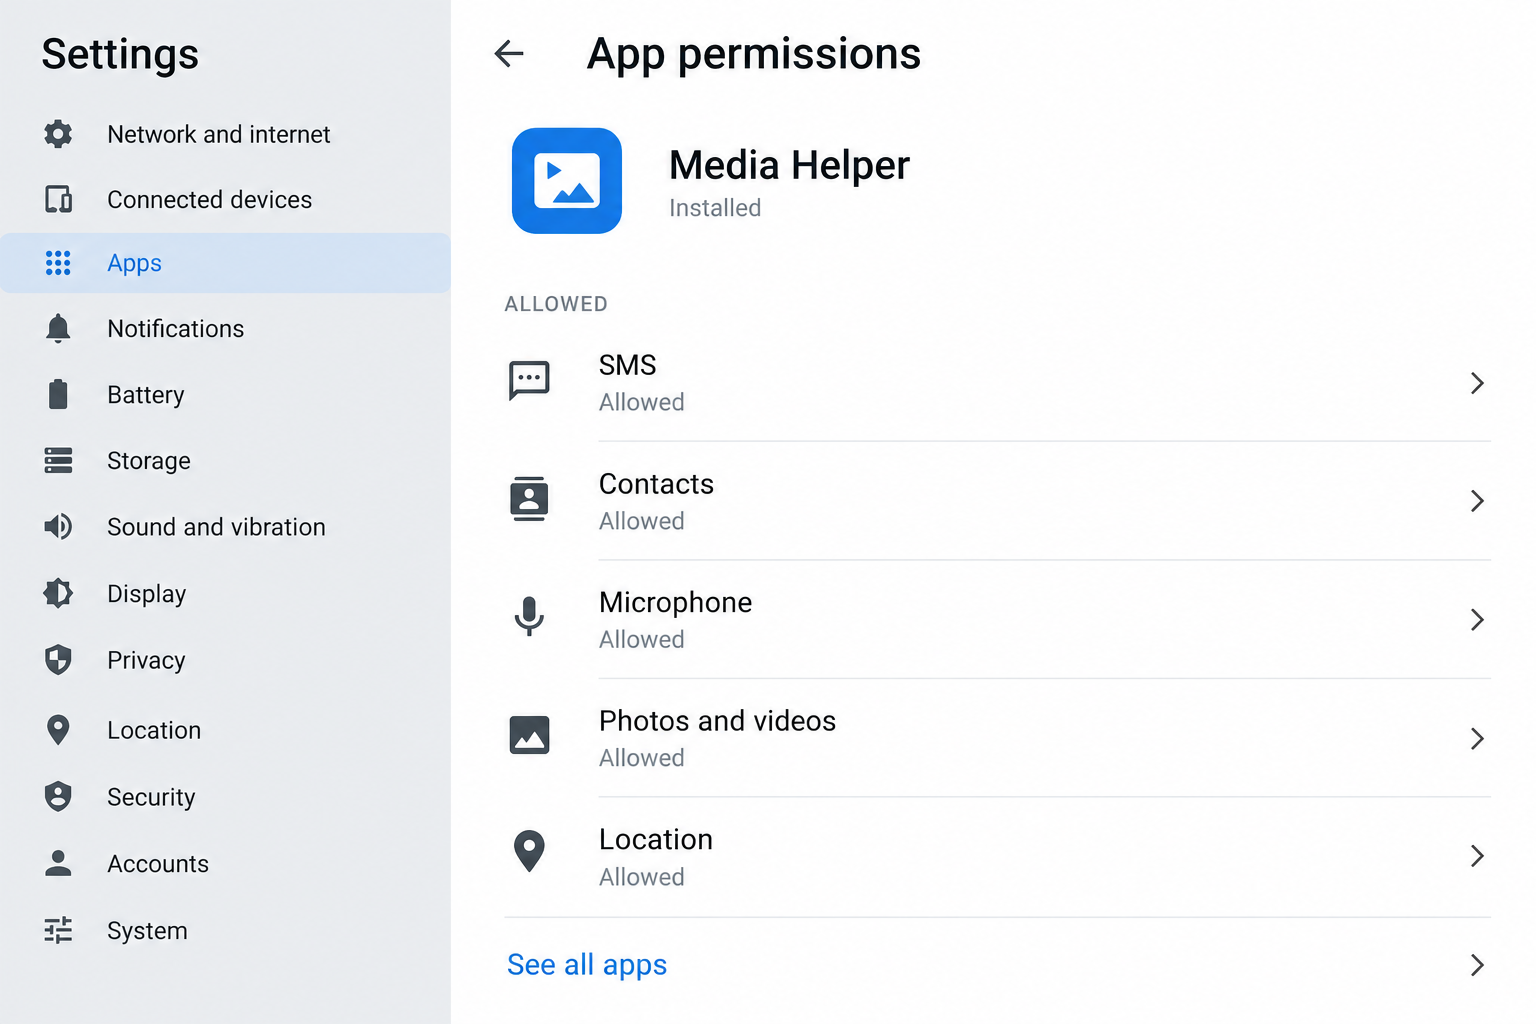The height and width of the screenshot is (1024, 1536).
Task: Click the Display brightness icon
Action: pyautogui.click(x=58, y=593)
